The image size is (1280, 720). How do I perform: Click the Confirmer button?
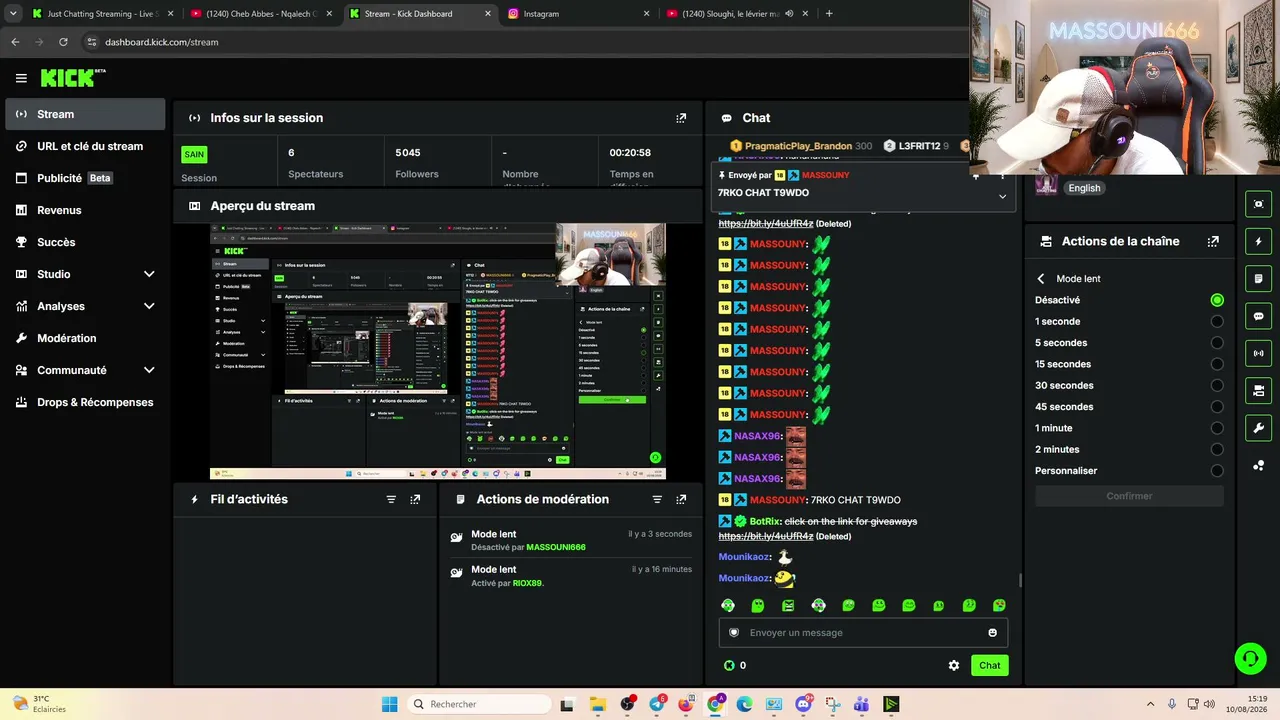click(1129, 496)
